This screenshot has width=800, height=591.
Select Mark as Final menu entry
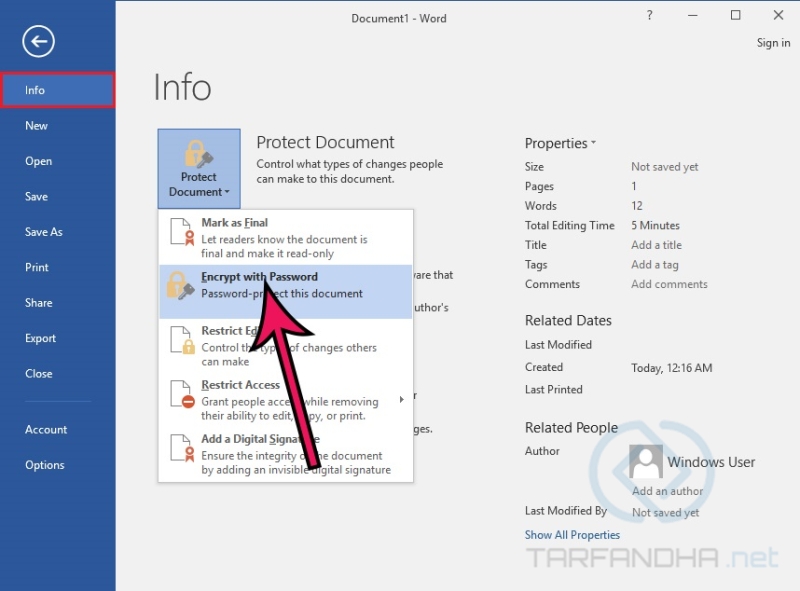click(x=285, y=238)
